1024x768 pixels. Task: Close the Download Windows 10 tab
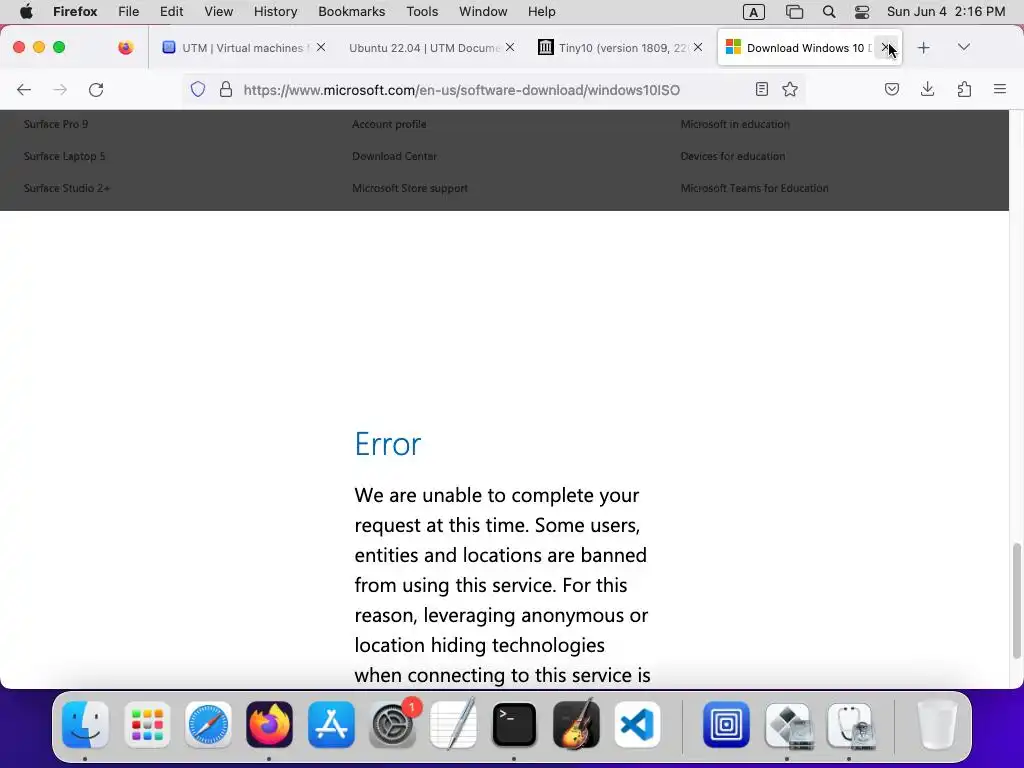pos(886,47)
